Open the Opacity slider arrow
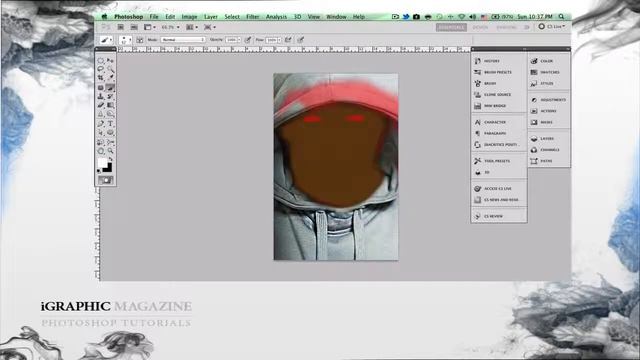The image size is (640, 360). point(239,40)
